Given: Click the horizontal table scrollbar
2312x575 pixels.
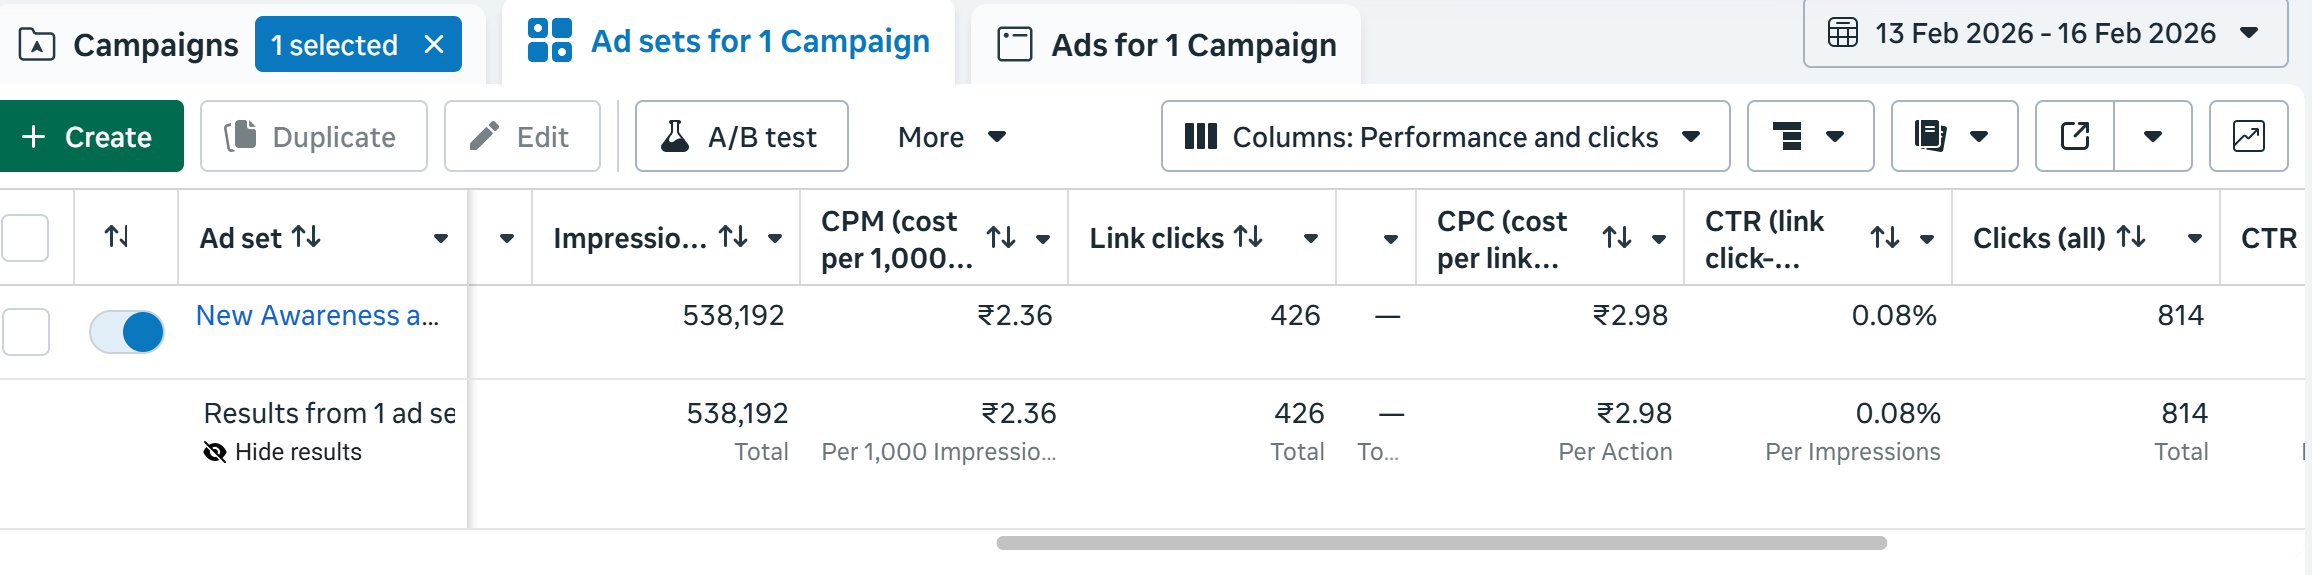Looking at the screenshot, I should [x=1440, y=543].
